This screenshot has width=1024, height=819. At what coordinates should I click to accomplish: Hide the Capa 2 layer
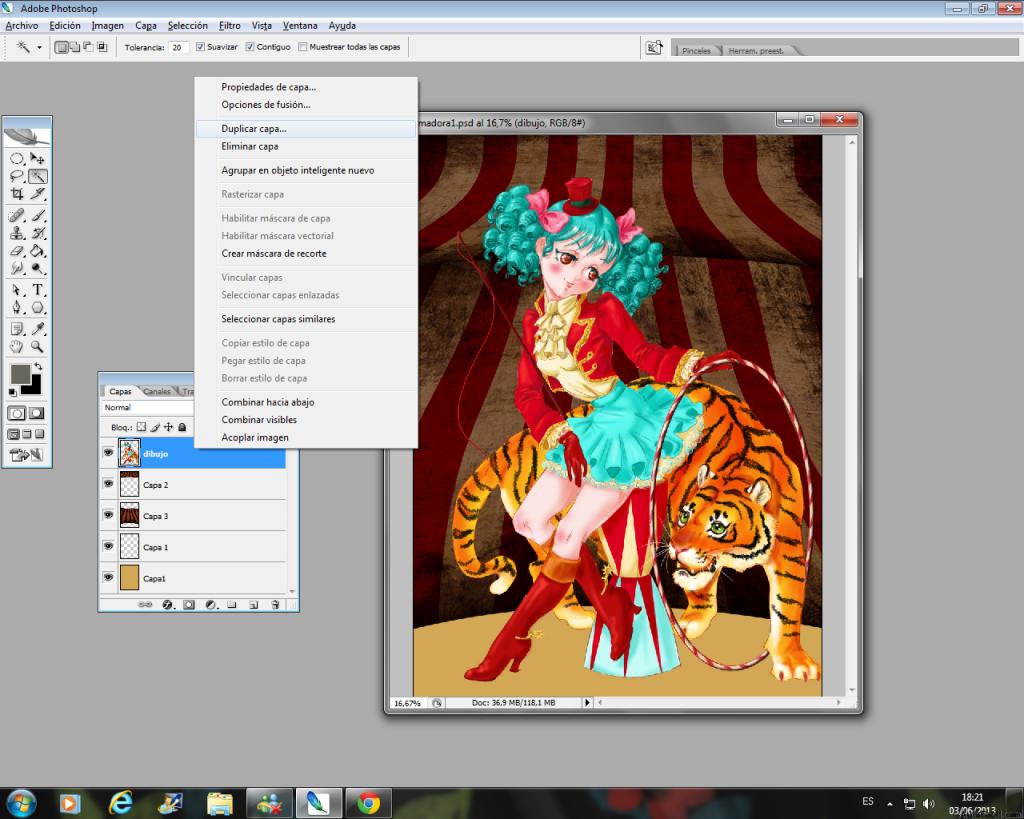tap(108, 484)
